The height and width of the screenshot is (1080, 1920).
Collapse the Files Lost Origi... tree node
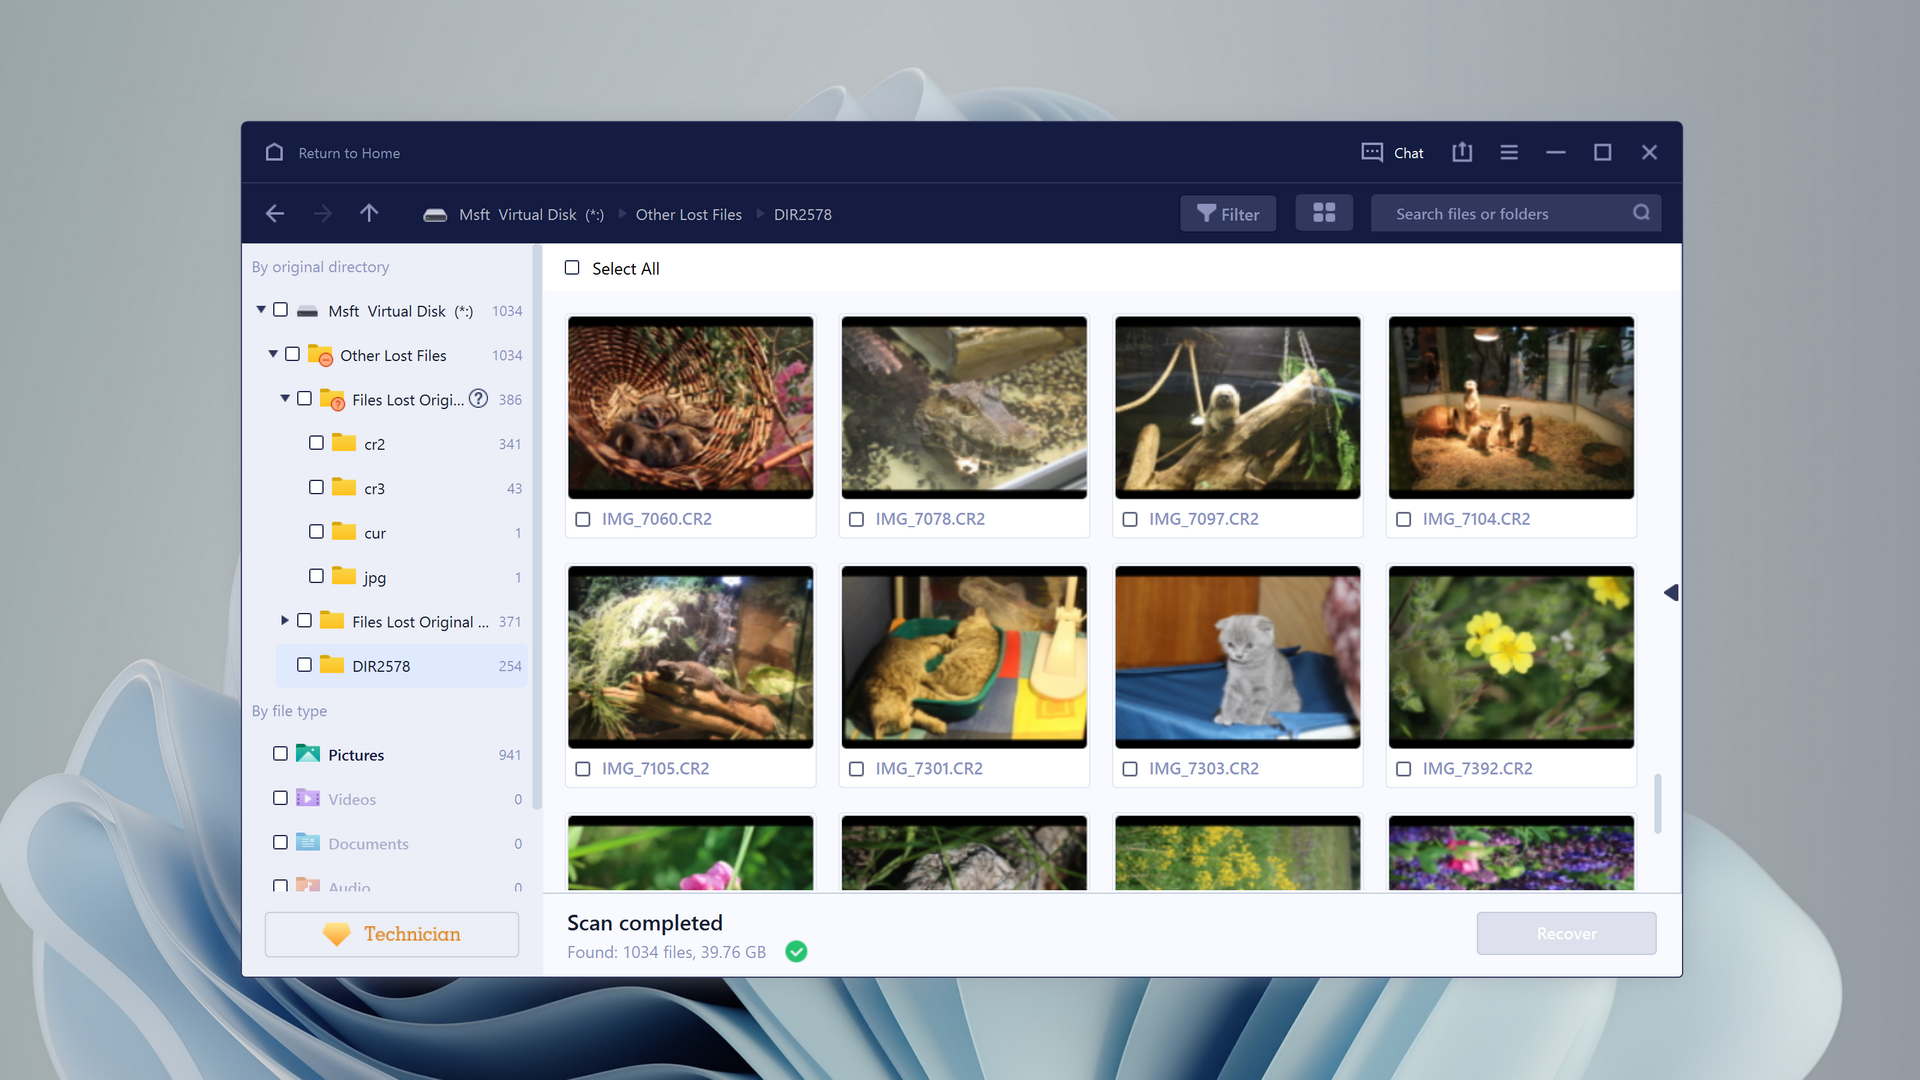point(285,398)
